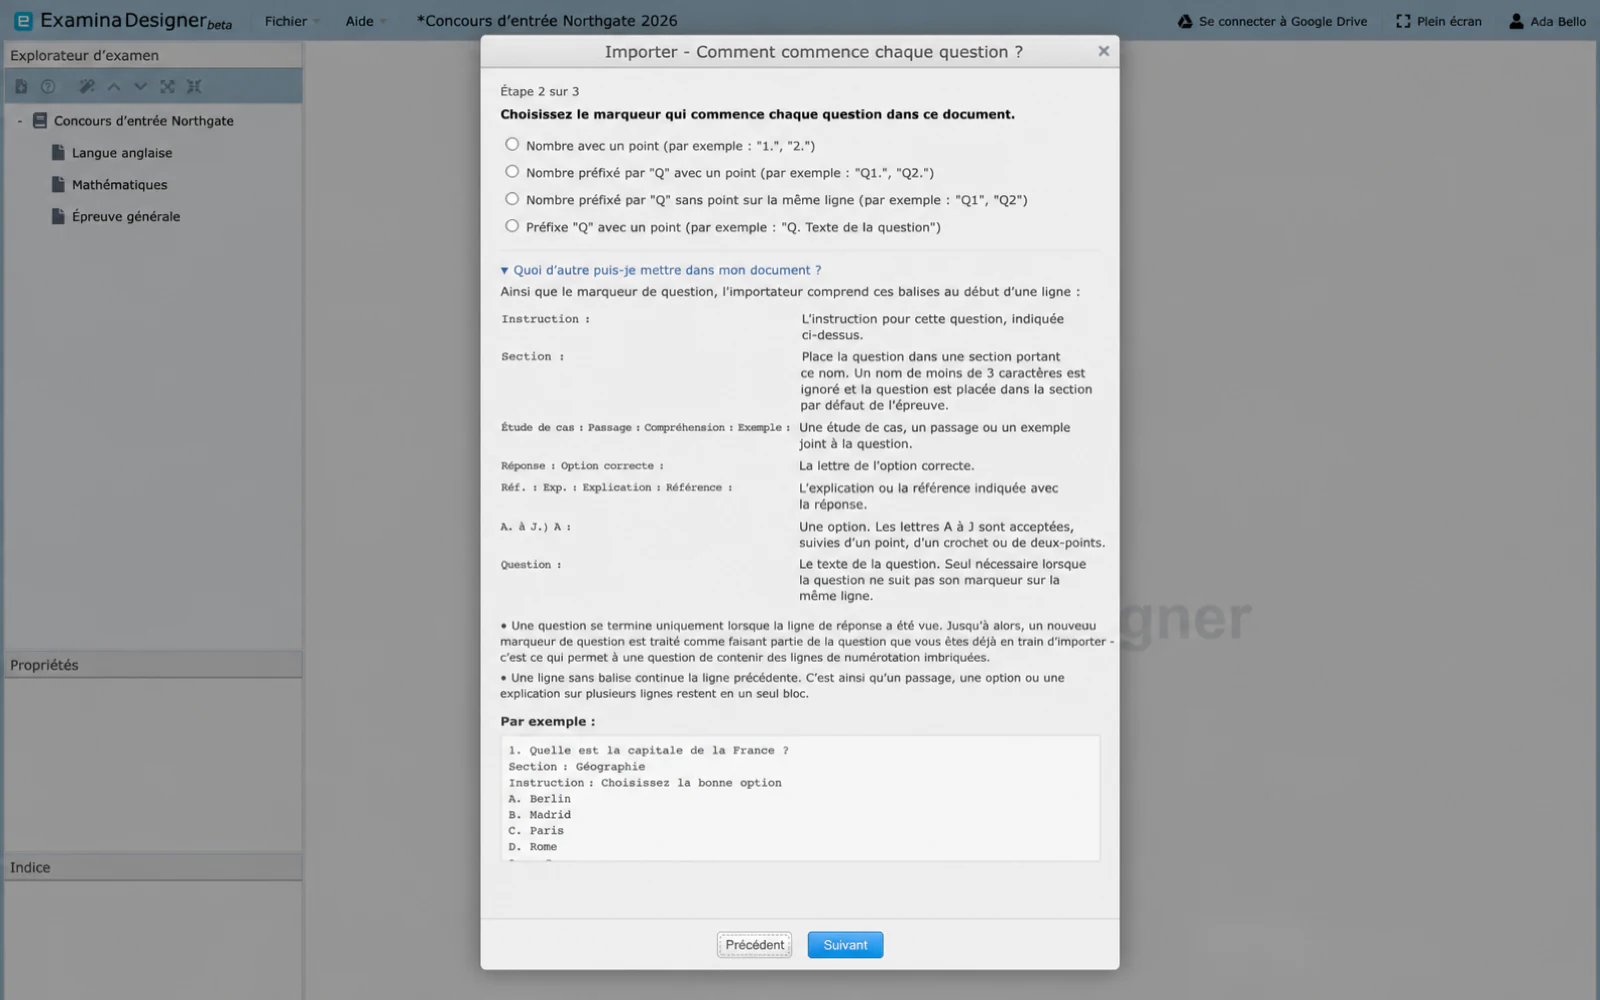1600x1000 pixels.
Task: Click the Examina Designer logo icon
Action: (23, 21)
